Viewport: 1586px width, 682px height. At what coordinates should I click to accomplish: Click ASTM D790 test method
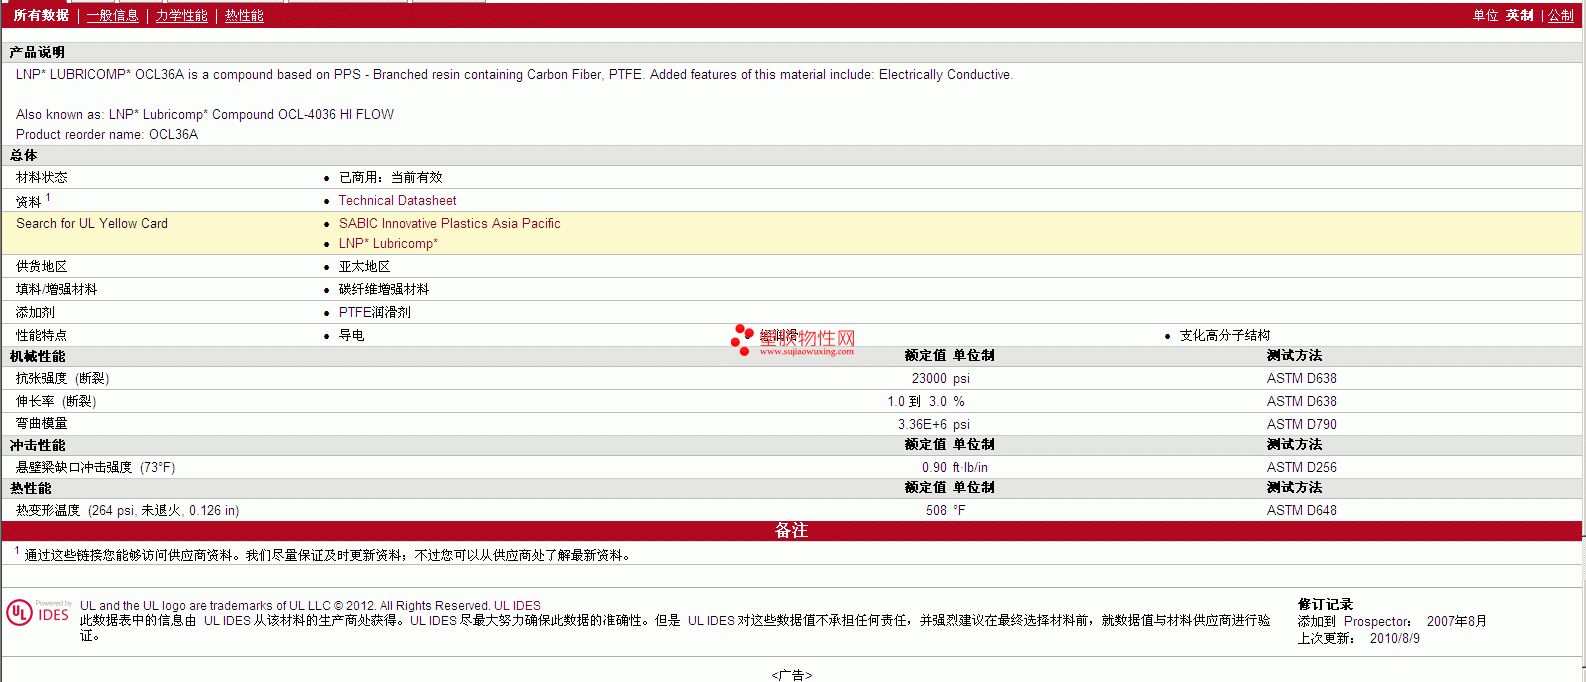point(1301,424)
